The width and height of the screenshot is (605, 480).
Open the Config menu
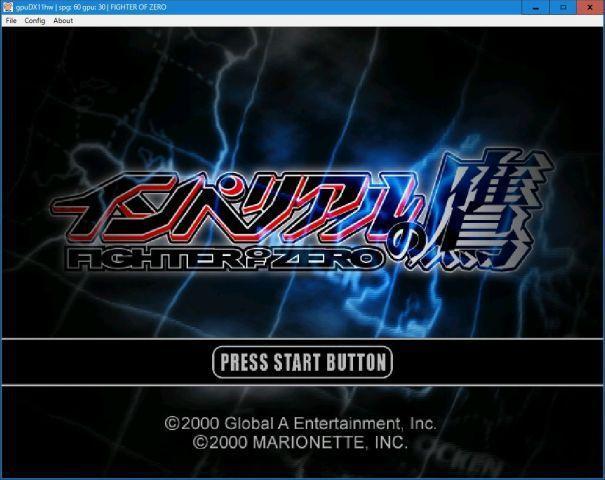coord(35,20)
